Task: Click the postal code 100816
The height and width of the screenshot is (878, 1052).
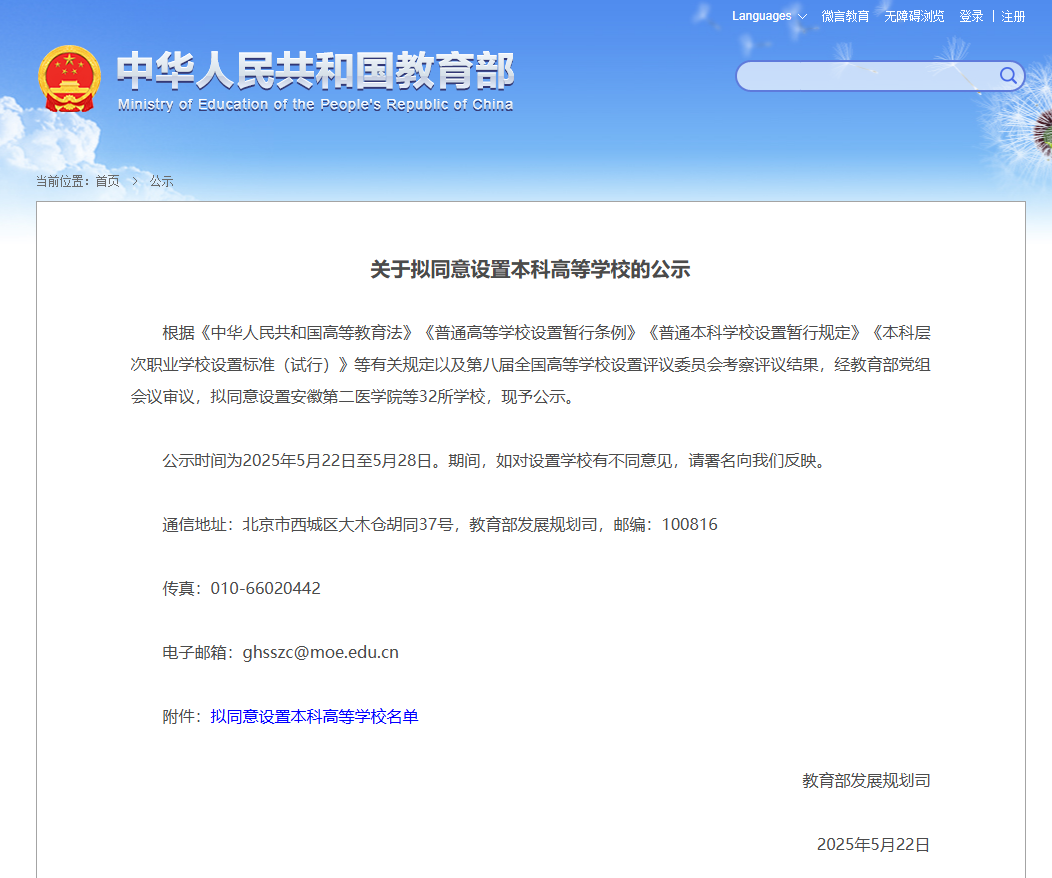Action: click(690, 525)
